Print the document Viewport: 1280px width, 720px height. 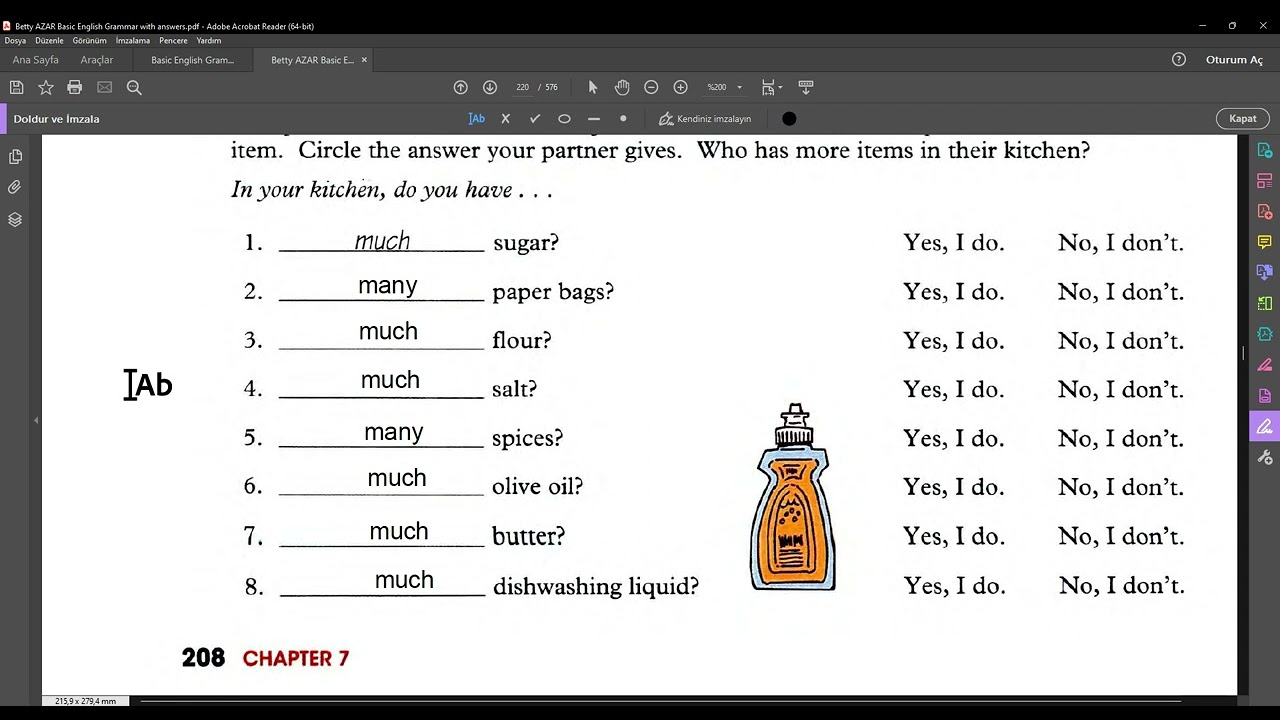click(74, 87)
